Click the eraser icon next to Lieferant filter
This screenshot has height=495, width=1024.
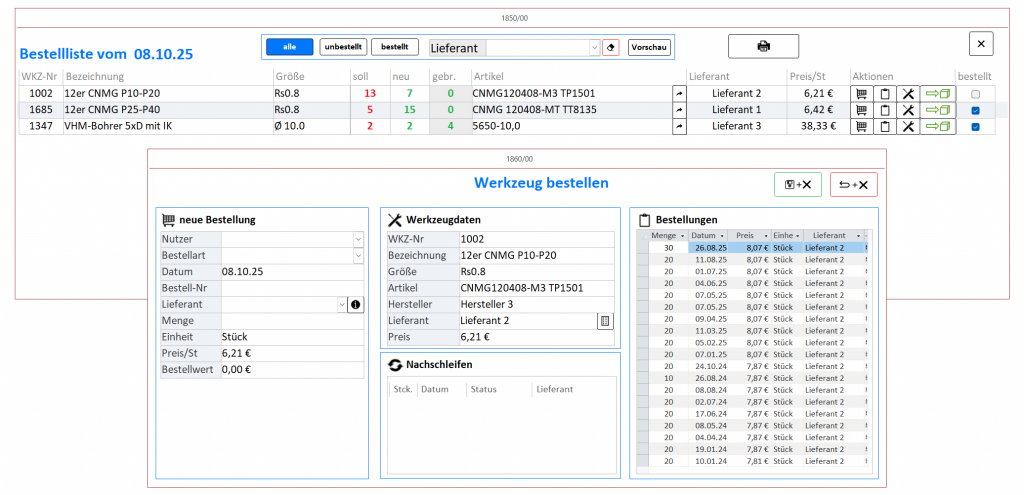pyautogui.click(x=612, y=47)
